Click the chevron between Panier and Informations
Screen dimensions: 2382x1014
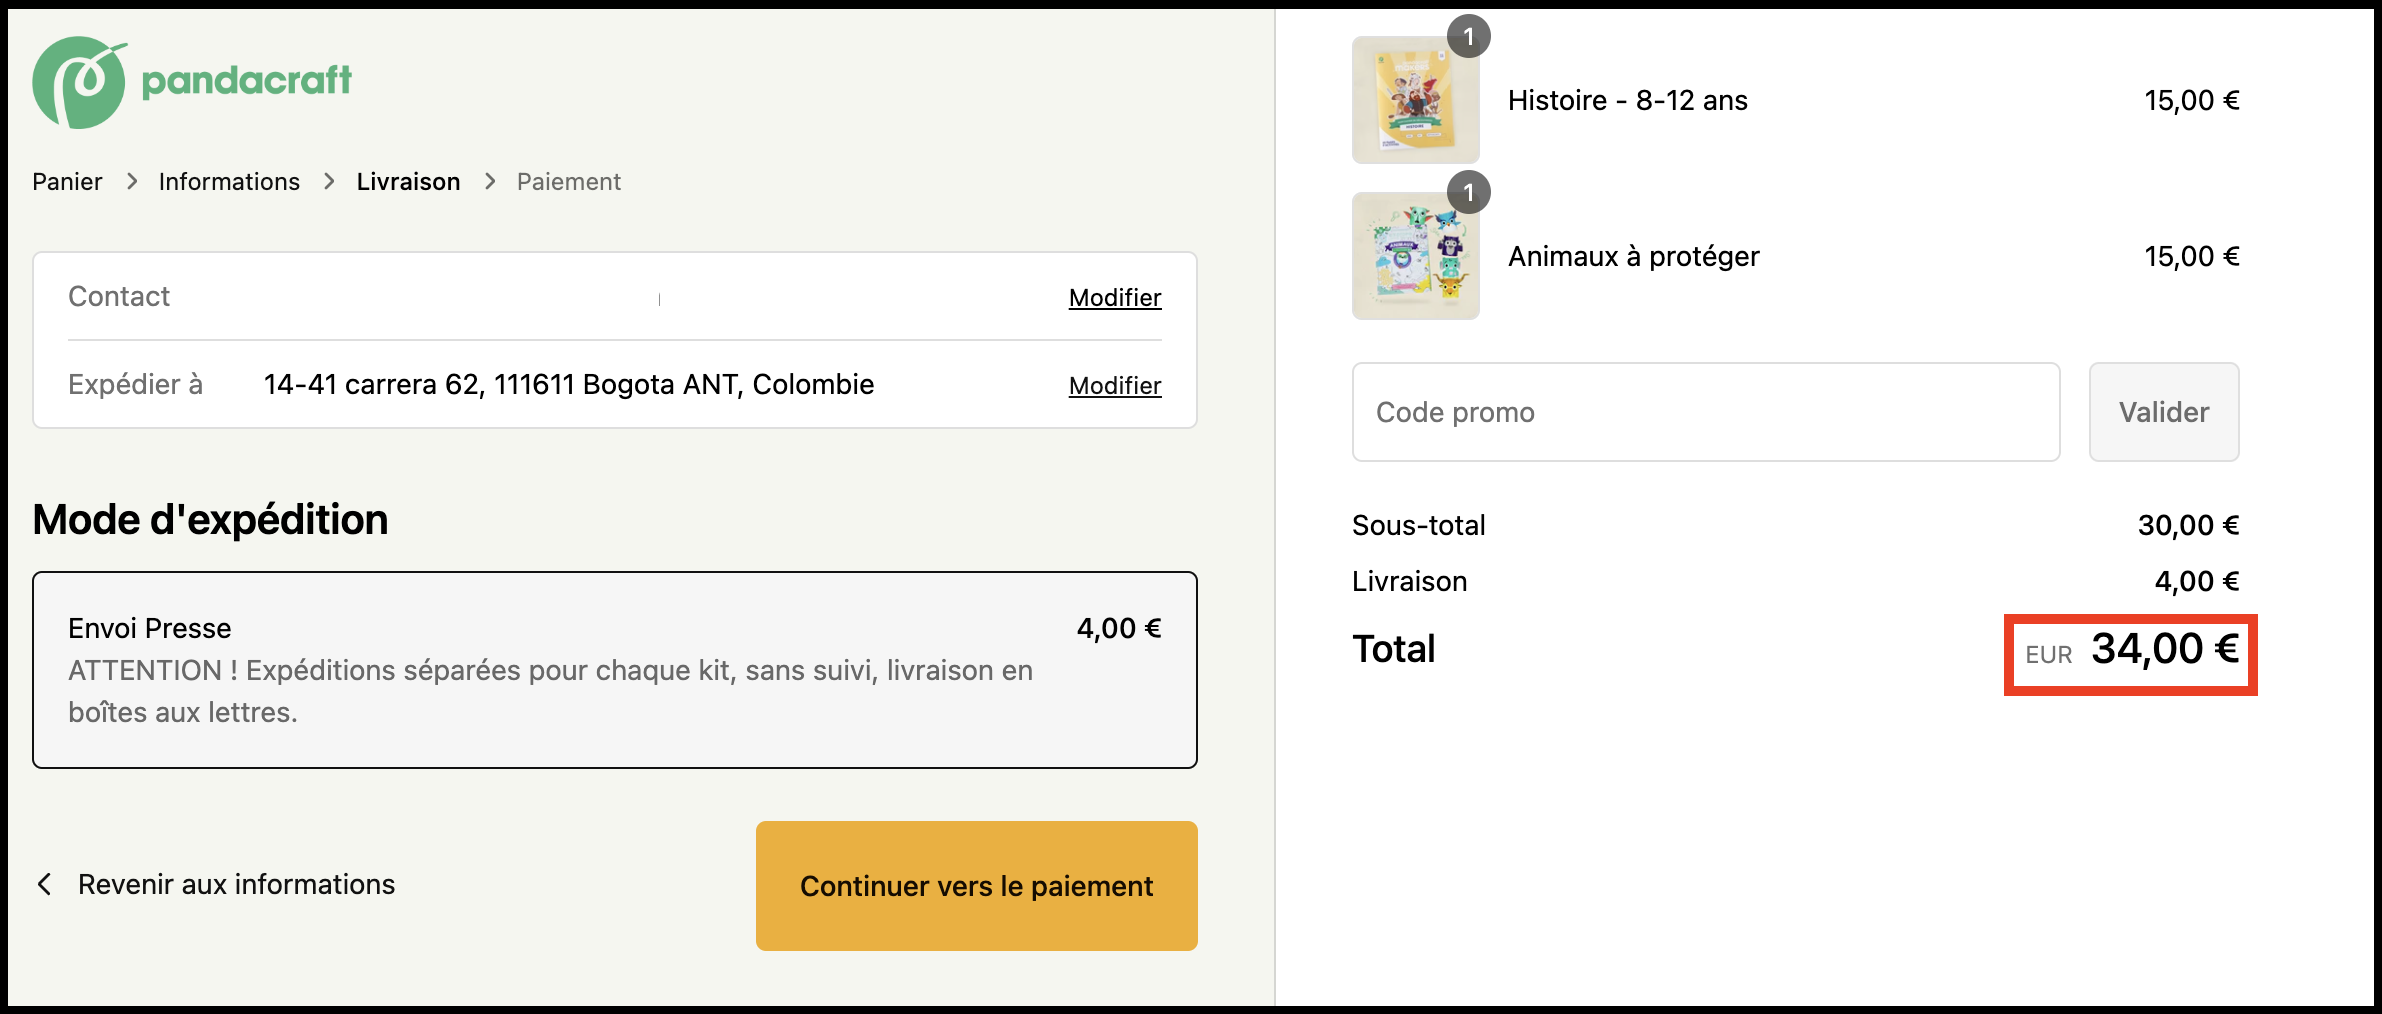(x=131, y=181)
